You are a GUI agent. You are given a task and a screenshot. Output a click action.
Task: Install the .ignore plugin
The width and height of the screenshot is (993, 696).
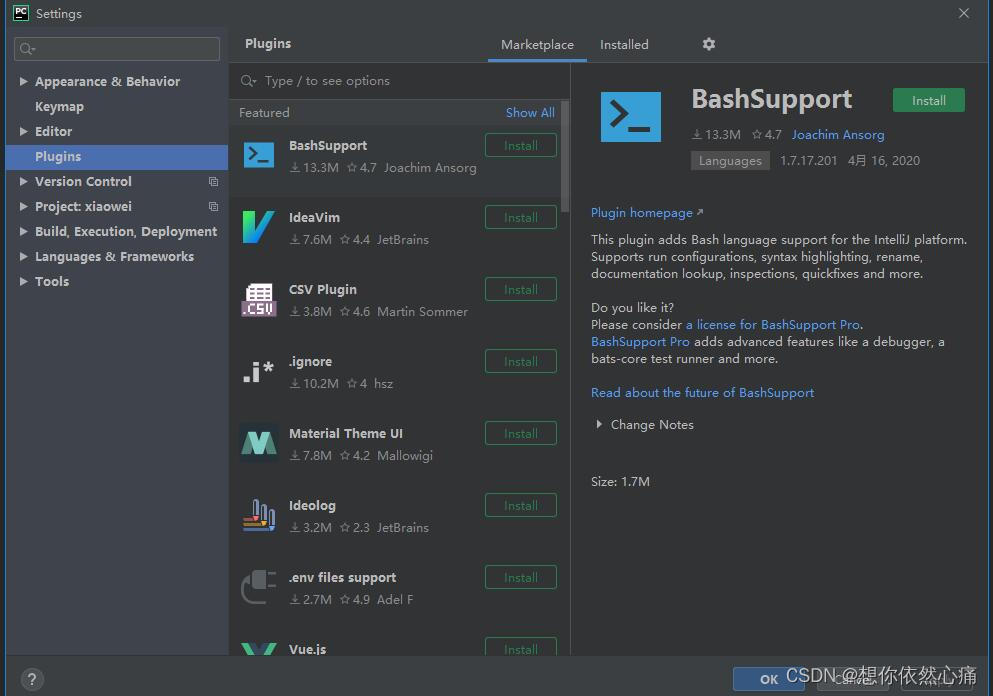point(521,361)
